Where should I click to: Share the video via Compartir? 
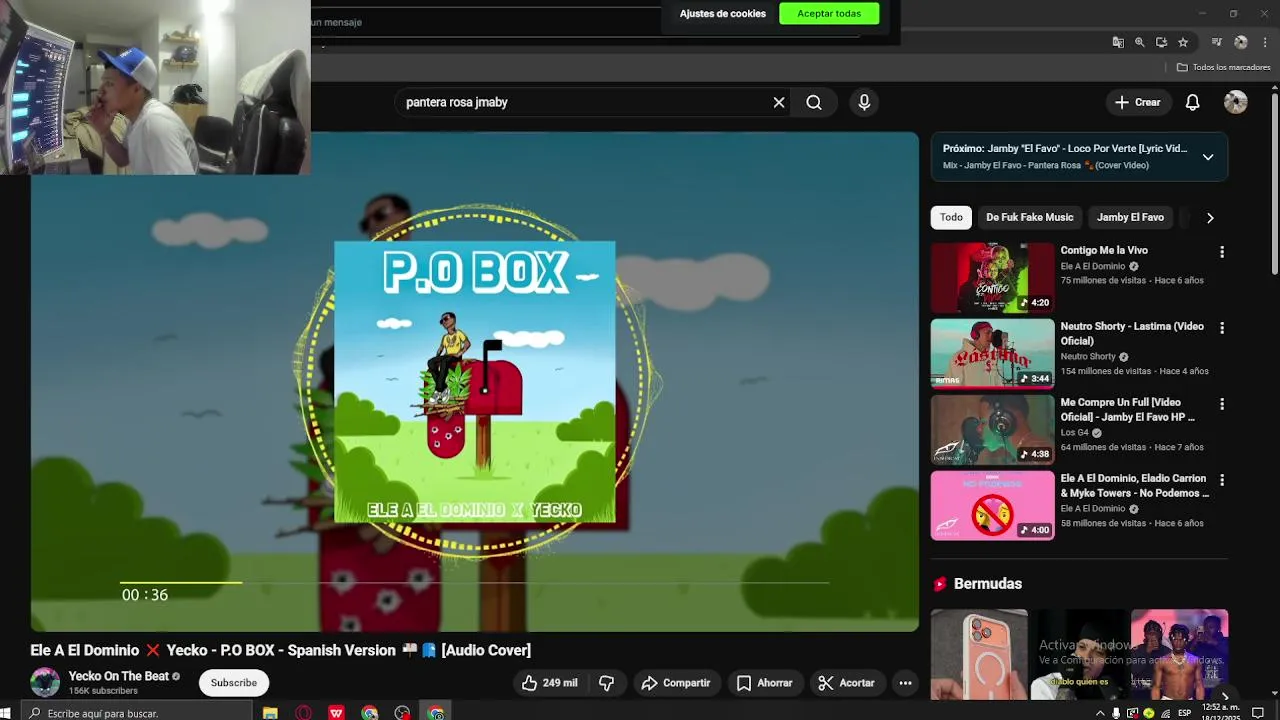pyautogui.click(x=676, y=683)
